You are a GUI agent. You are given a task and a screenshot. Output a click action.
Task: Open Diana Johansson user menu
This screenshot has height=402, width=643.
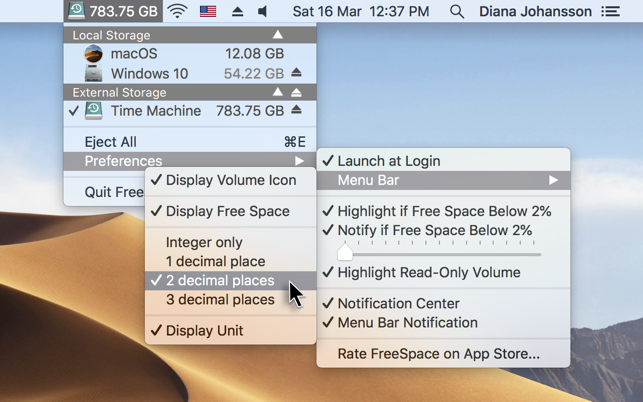point(535,11)
